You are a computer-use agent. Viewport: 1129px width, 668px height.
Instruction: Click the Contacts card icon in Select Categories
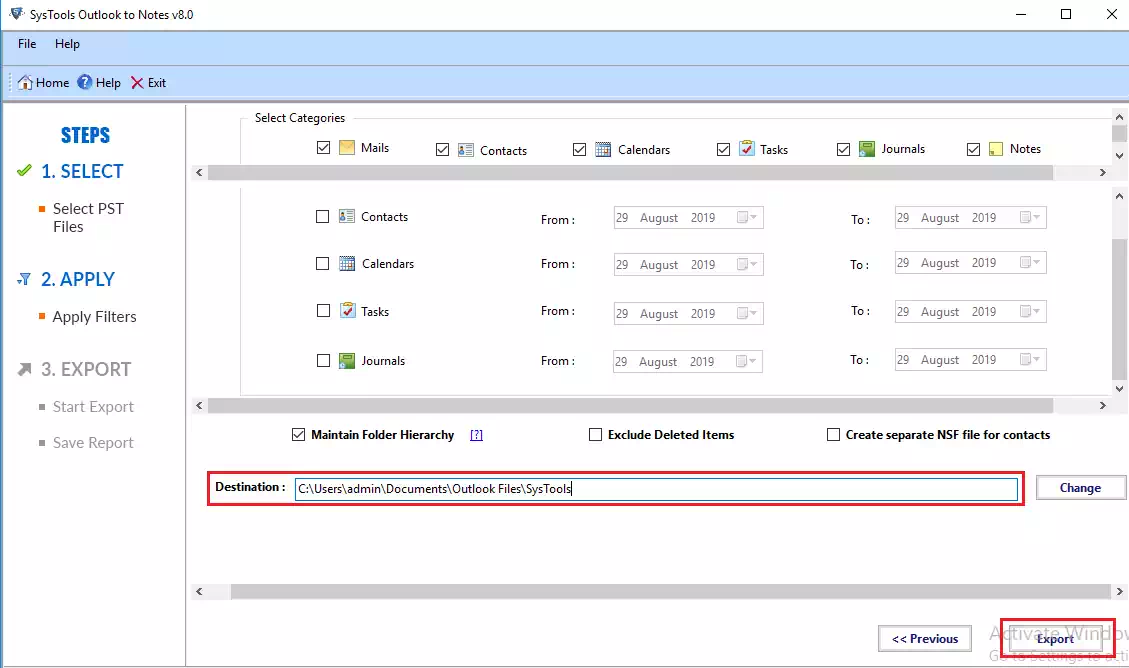click(x=466, y=150)
